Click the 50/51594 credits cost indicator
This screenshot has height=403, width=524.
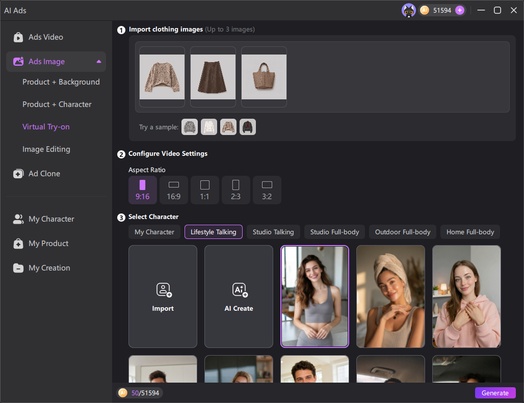coord(140,393)
